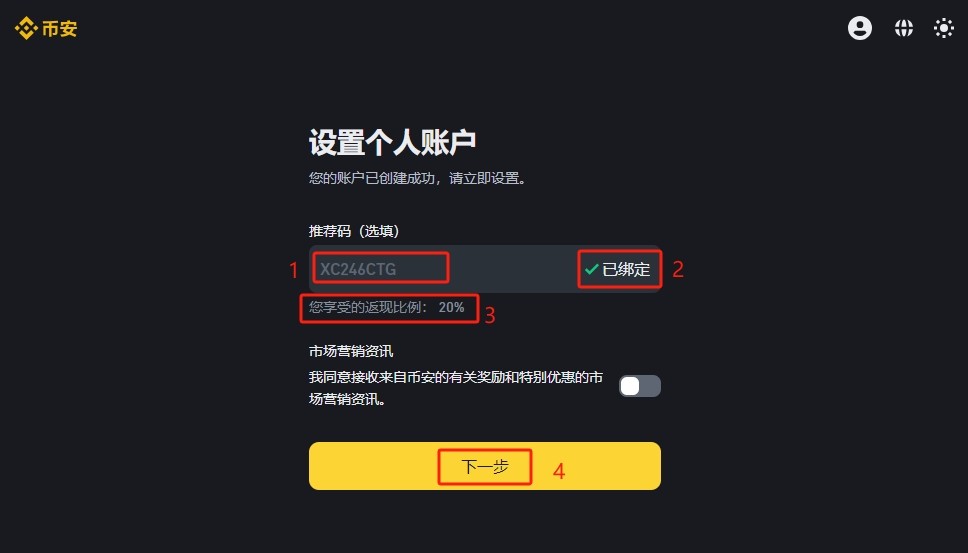Click red annotation number 4
The image size is (968, 553).
[x=559, y=472]
